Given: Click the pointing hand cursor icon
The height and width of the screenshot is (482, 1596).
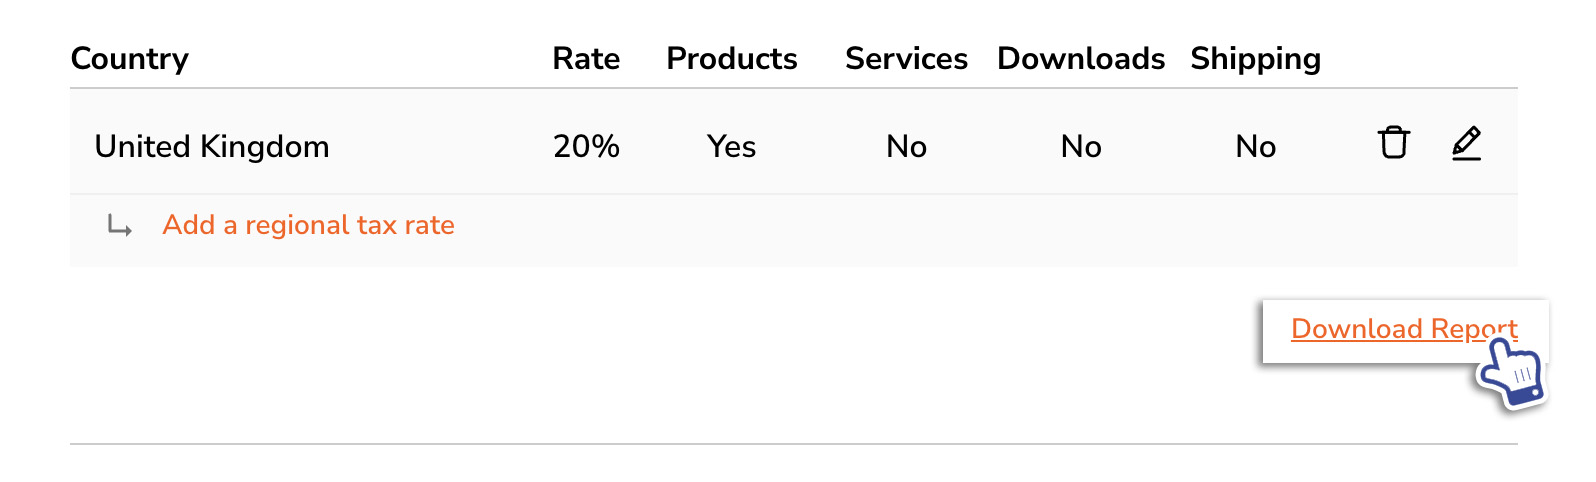Looking at the screenshot, I should (x=1512, y=373).
